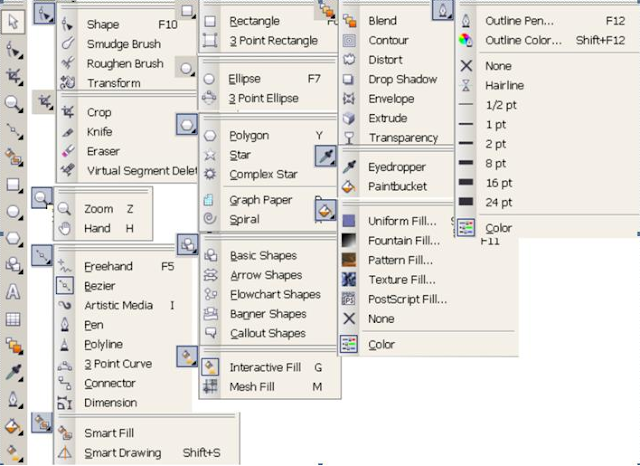Open Color docker from outline flyout

click(498, 228)
